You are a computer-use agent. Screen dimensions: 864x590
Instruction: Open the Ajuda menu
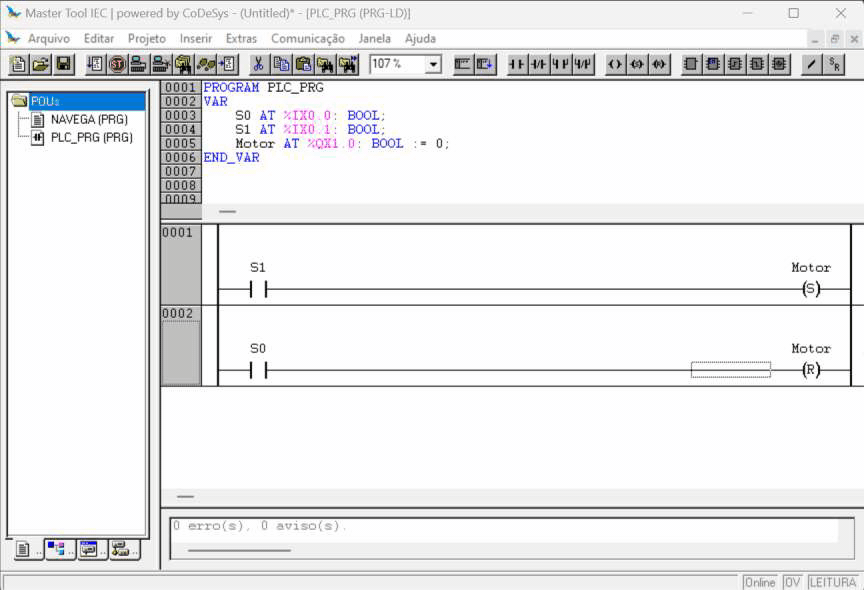tap(420, 39)
